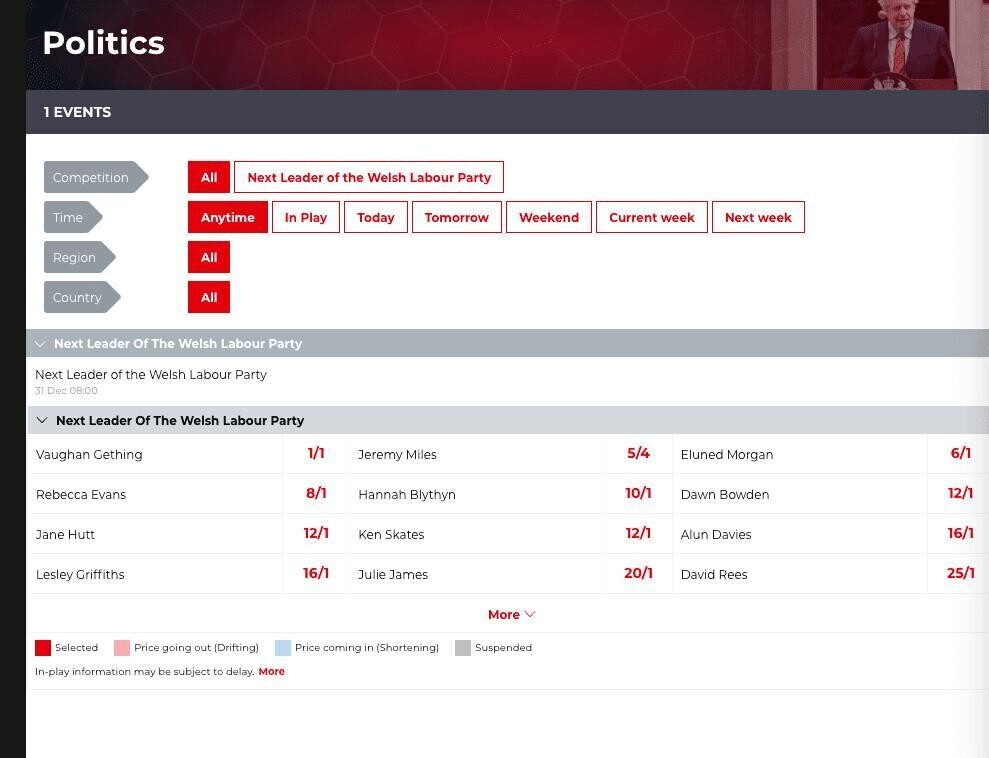Image resolution: width=989 pixels, height=758 pixels.
Task: Select the All competition filter
Action: (209, 177)
